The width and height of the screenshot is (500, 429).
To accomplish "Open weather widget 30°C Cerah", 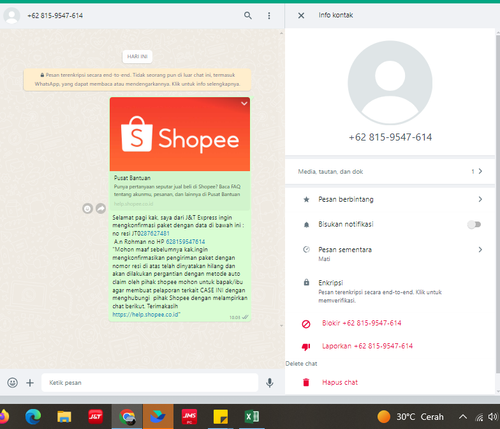I will (x=411, y=417).
